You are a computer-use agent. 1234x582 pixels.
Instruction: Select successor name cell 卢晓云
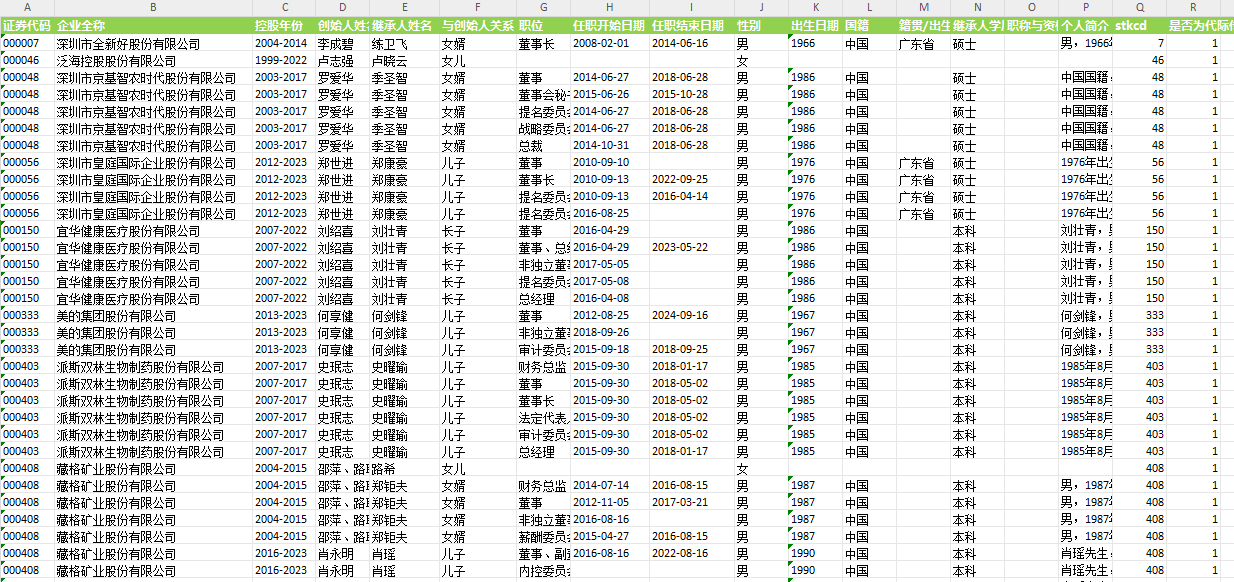pyautogui.click(x=404, y=61)
